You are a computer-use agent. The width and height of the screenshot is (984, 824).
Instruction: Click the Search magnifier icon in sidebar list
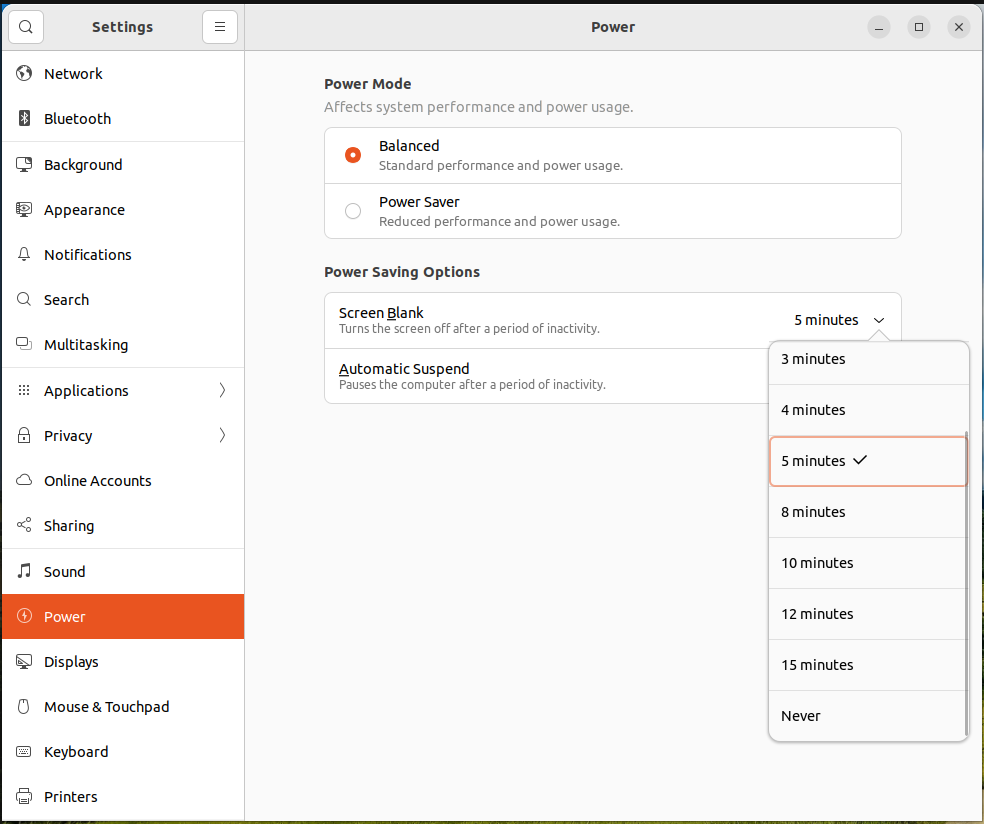click(24, 299)
